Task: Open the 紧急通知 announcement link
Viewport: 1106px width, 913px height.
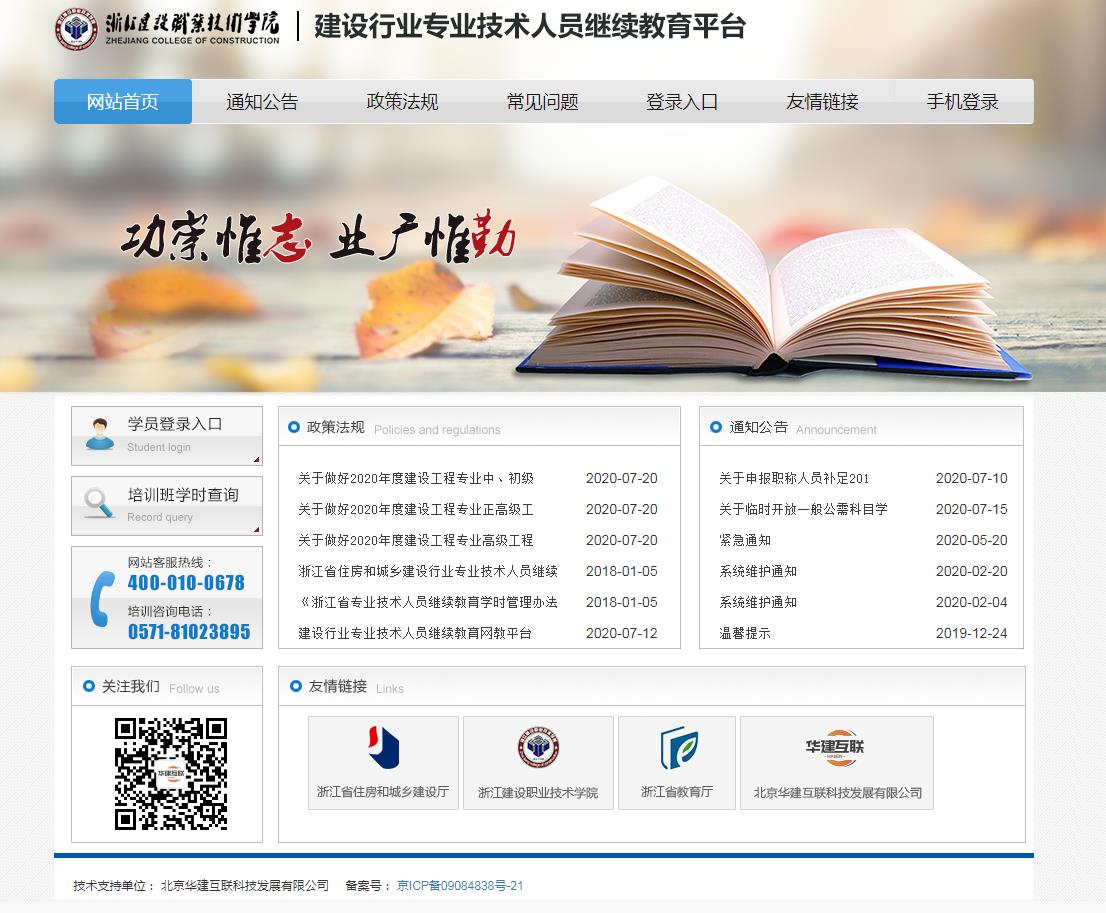Action: 745,540
